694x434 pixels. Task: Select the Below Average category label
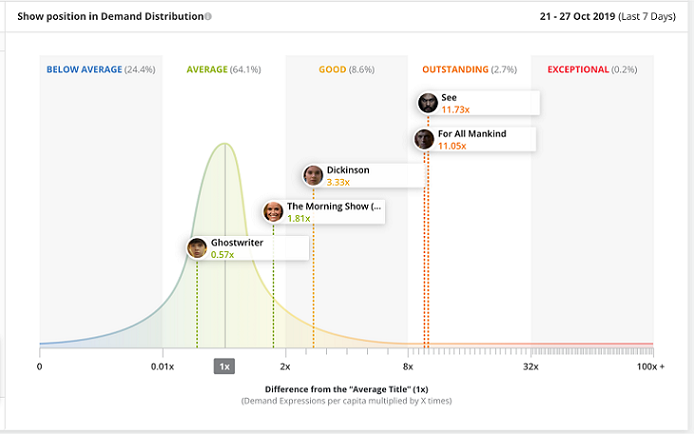[84, 70]
